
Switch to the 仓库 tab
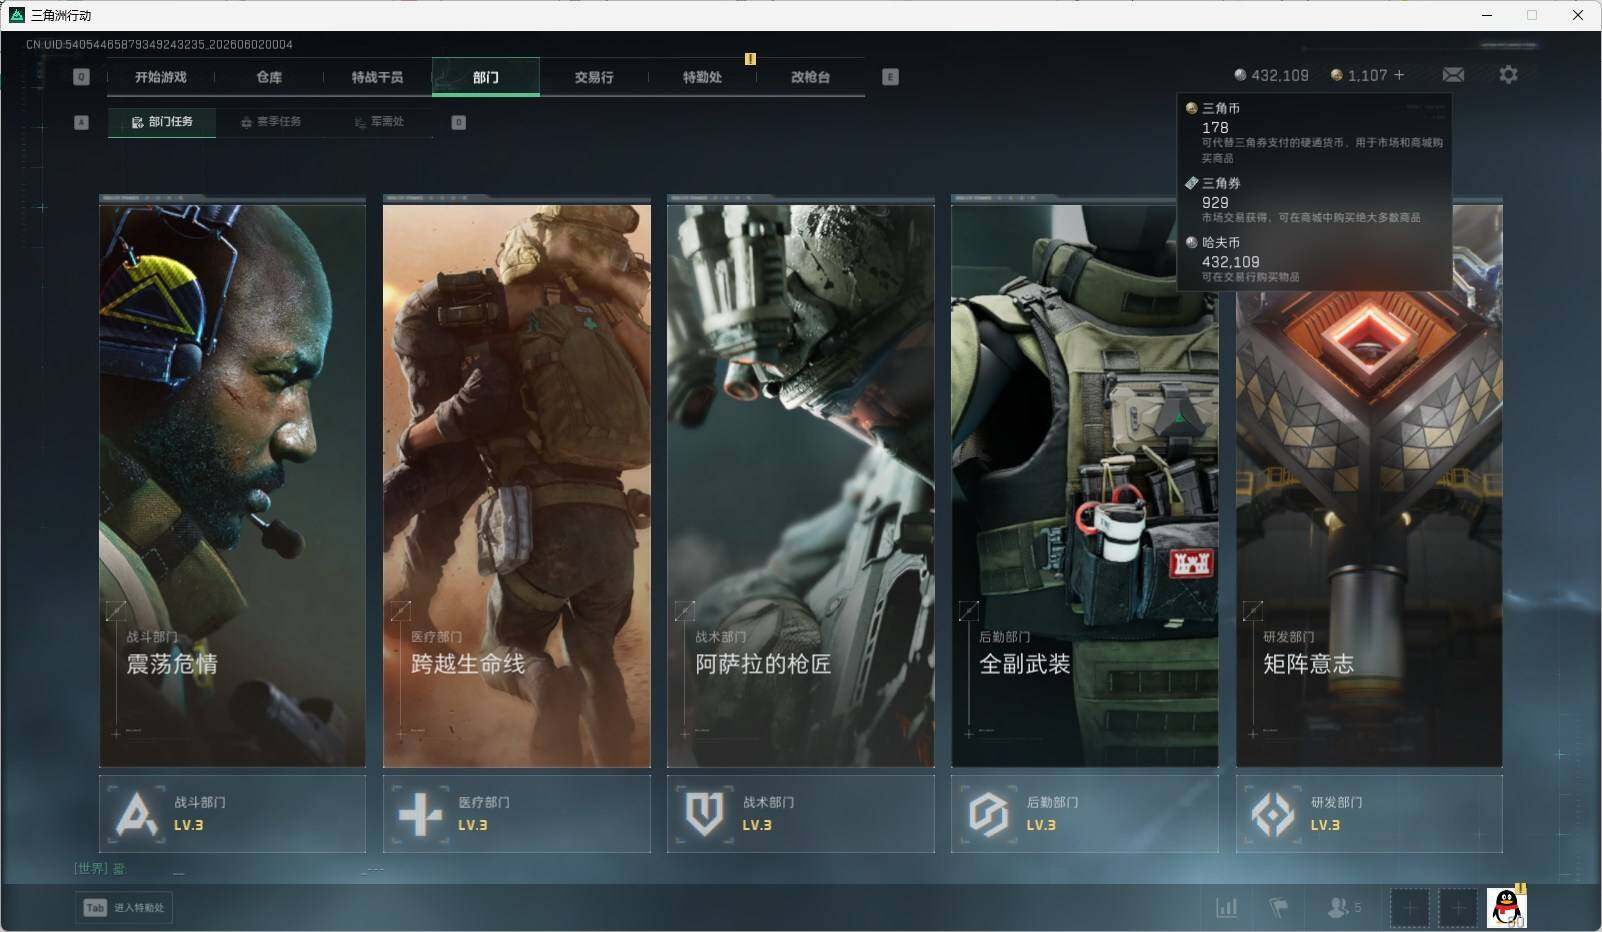(269, 77)
